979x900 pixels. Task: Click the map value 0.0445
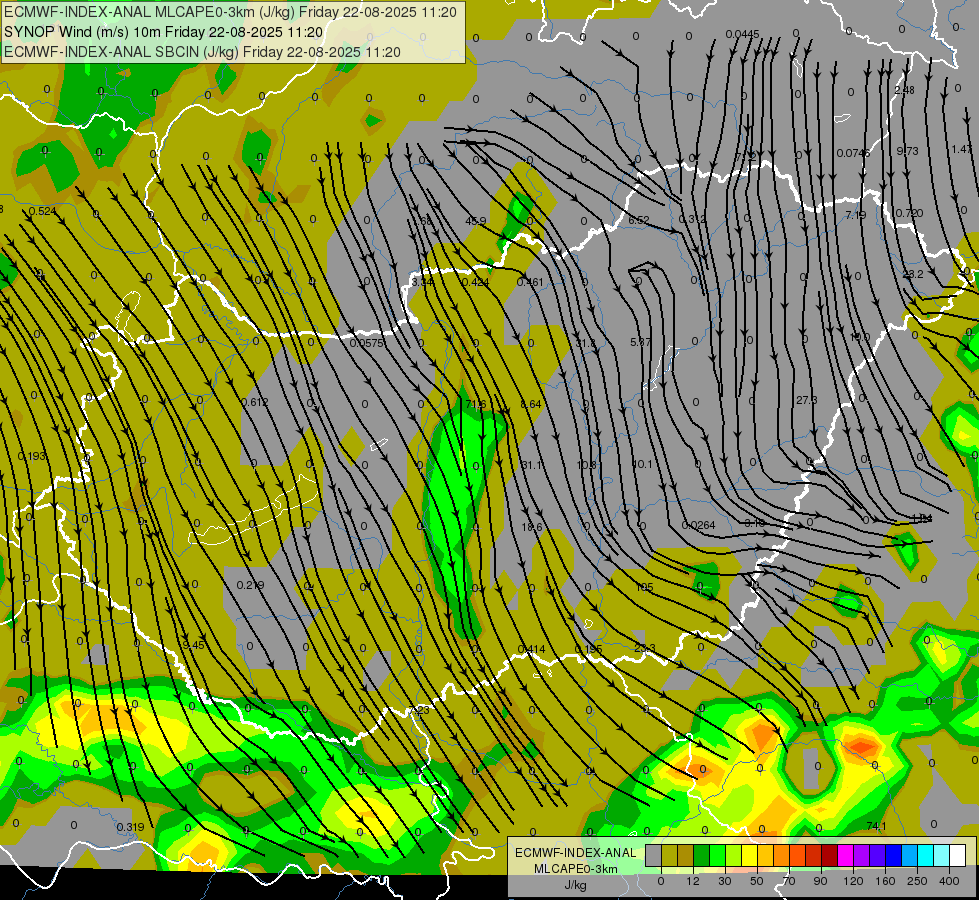(742, 34)
